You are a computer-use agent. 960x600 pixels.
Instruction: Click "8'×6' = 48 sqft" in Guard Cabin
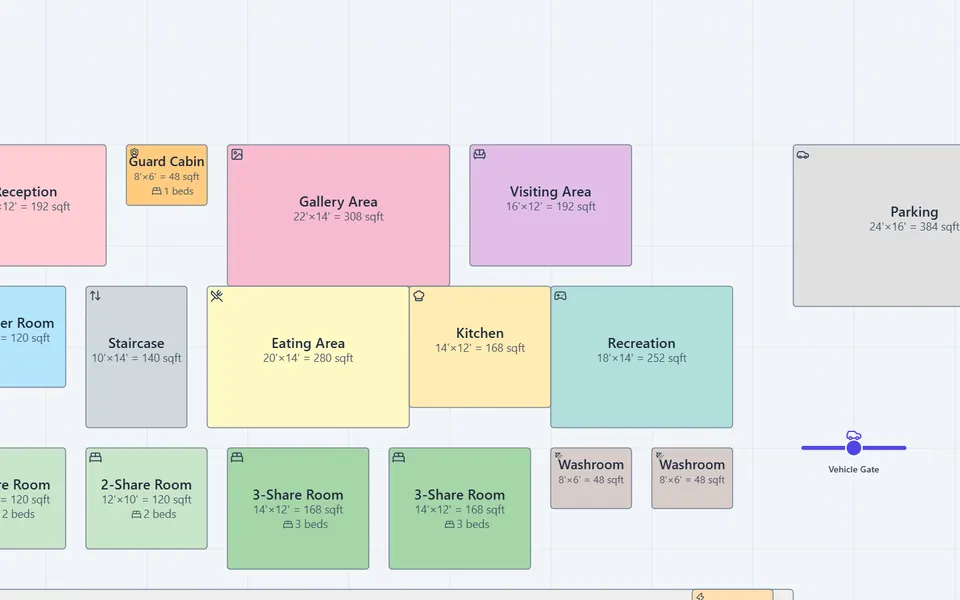[167, 177]
